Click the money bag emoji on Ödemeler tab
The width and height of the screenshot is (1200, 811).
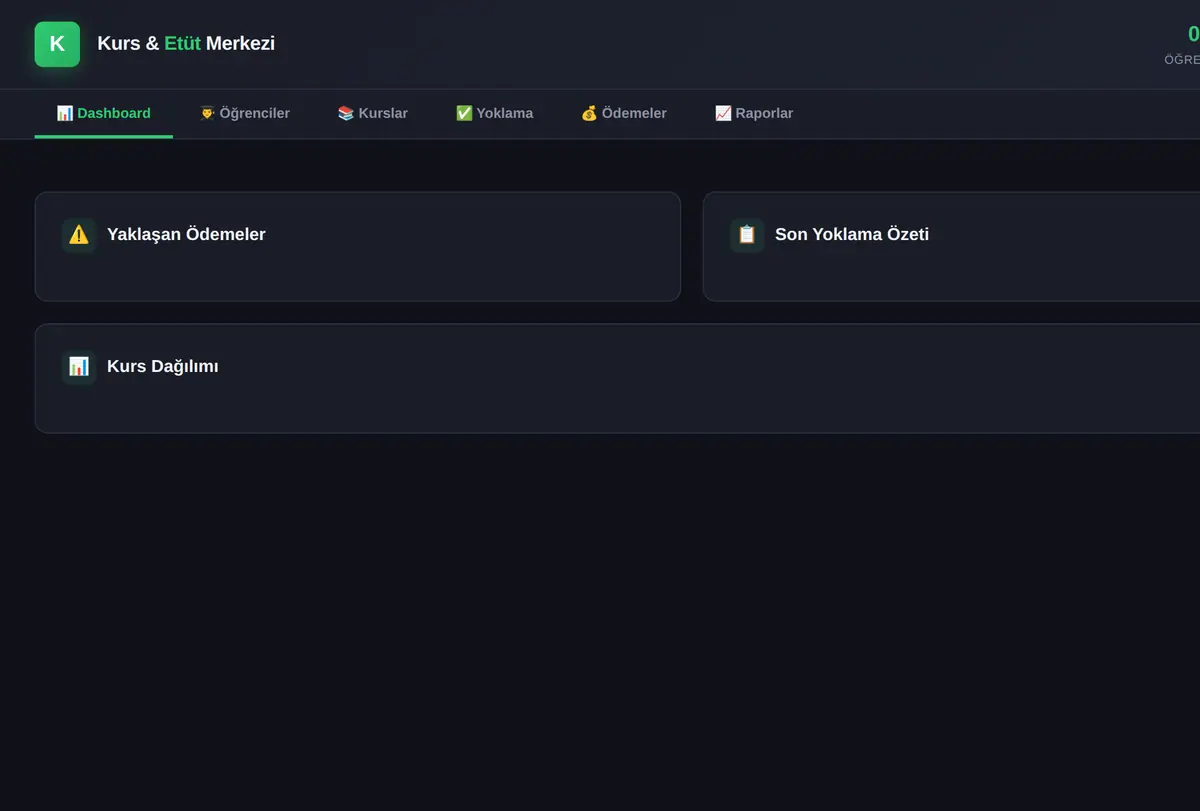point(589,113)
